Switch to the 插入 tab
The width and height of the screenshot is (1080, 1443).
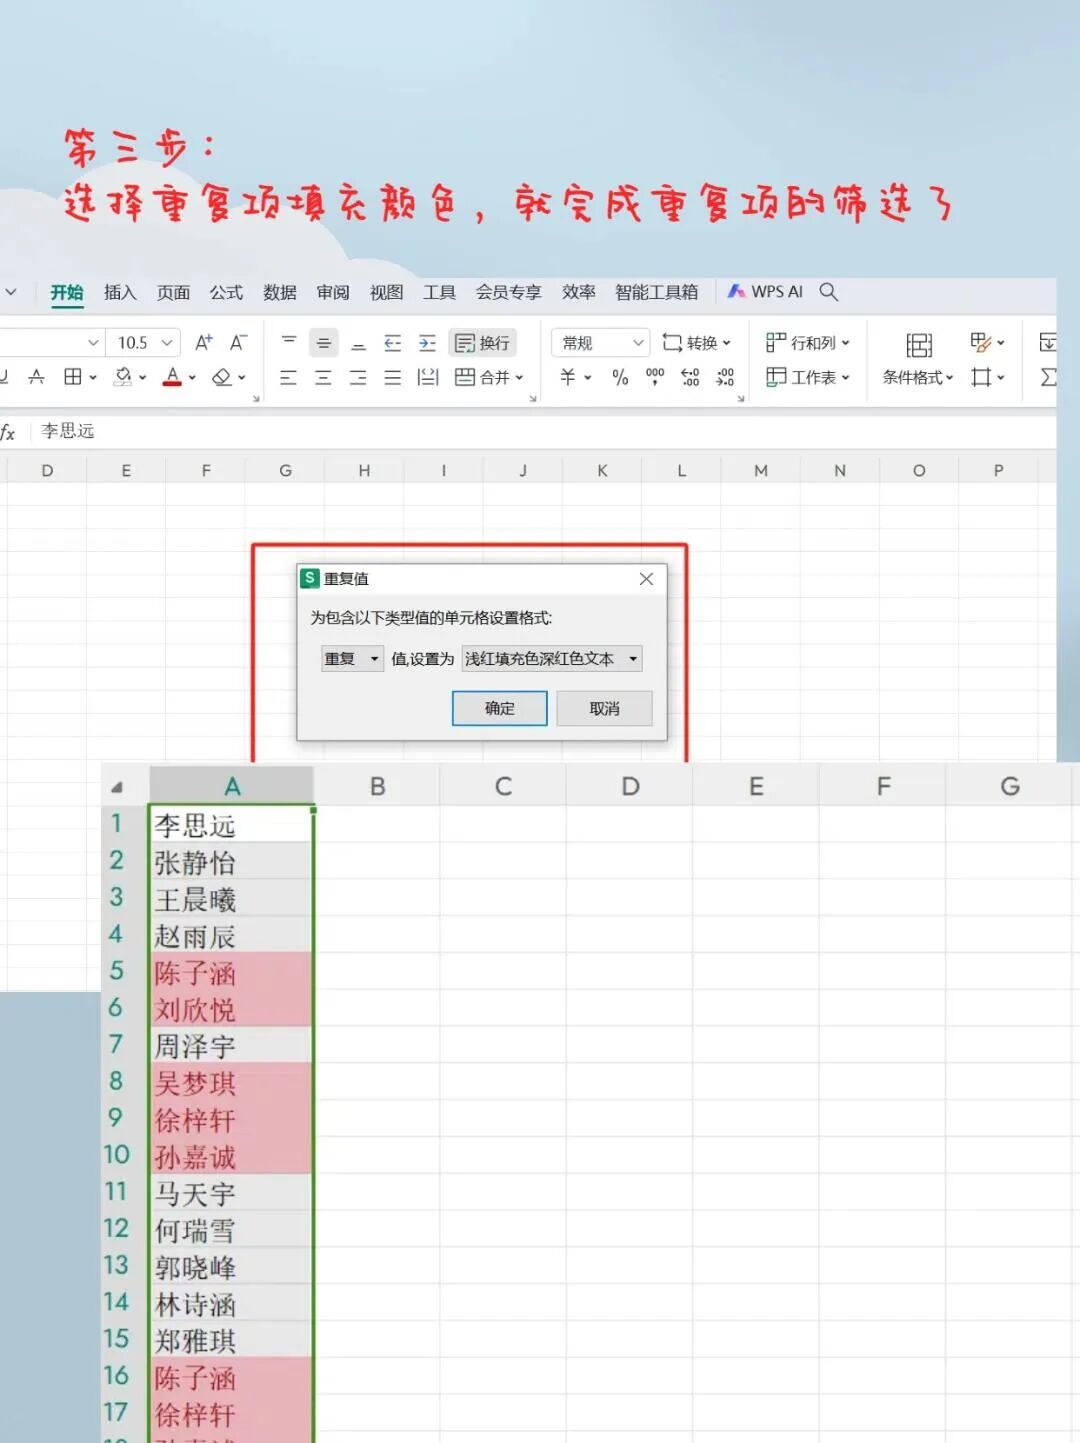tap(120, 292)
